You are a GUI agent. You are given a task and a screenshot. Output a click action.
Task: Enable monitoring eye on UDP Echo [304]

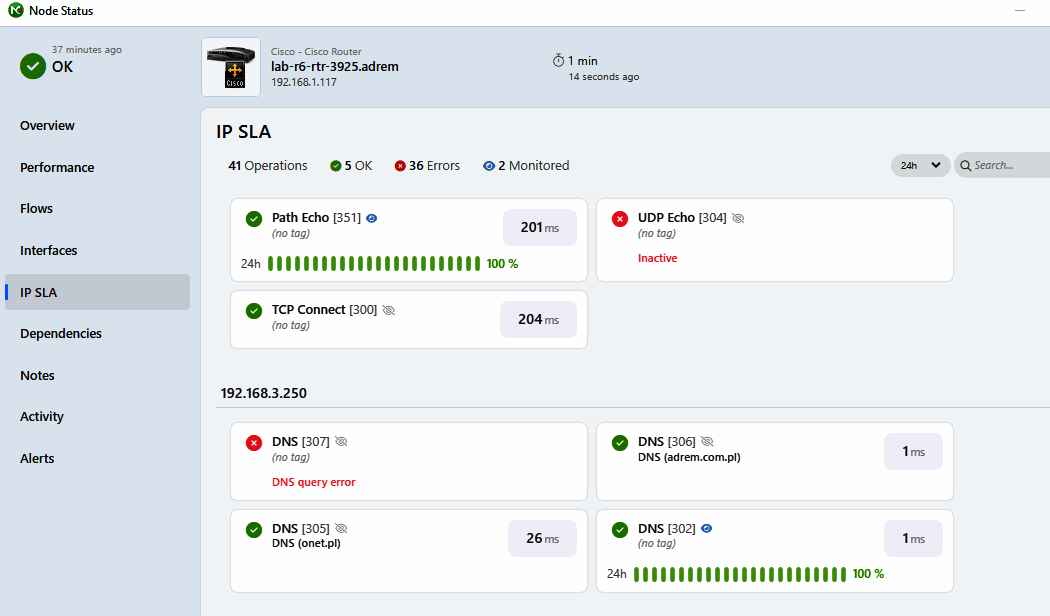738,218
